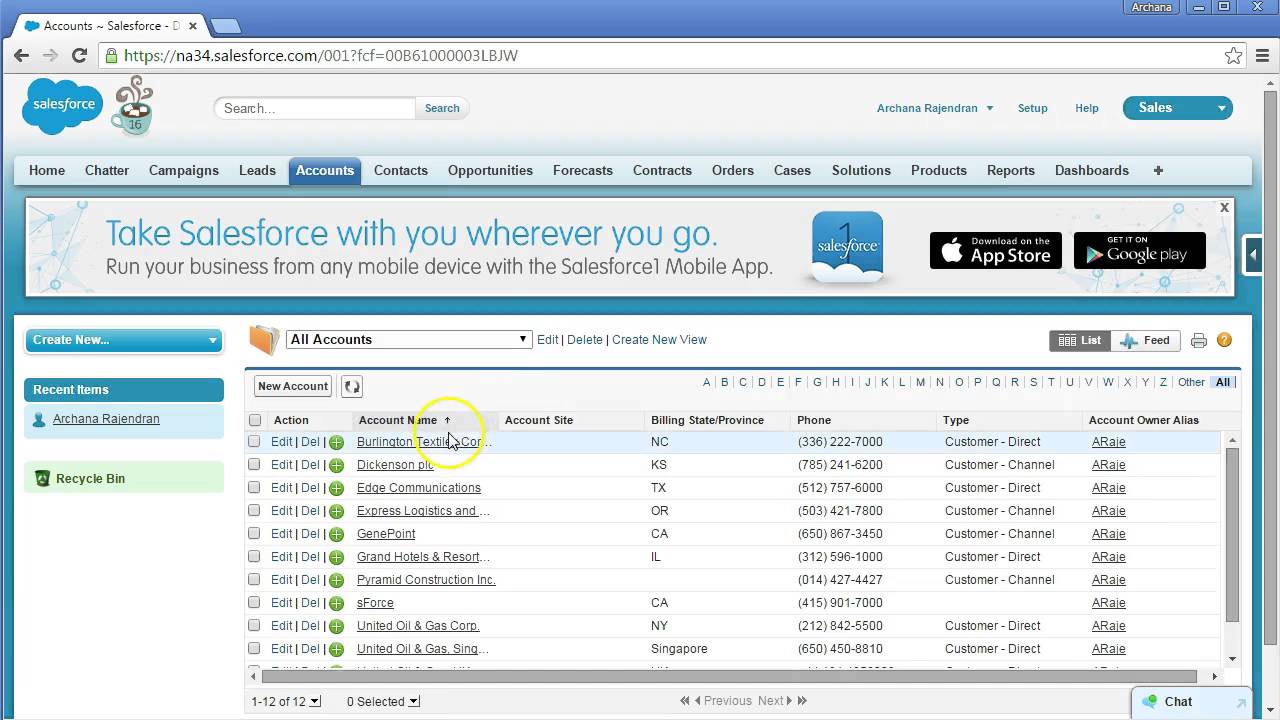Viewport: 1280px width, 720px height.
Task: Click the green plus icon for Burlington Textiles row
Action: point(336,442)
